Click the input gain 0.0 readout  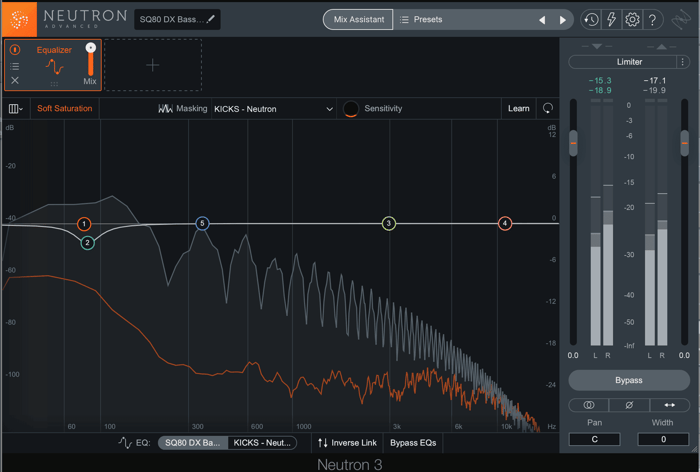[573, 355]
